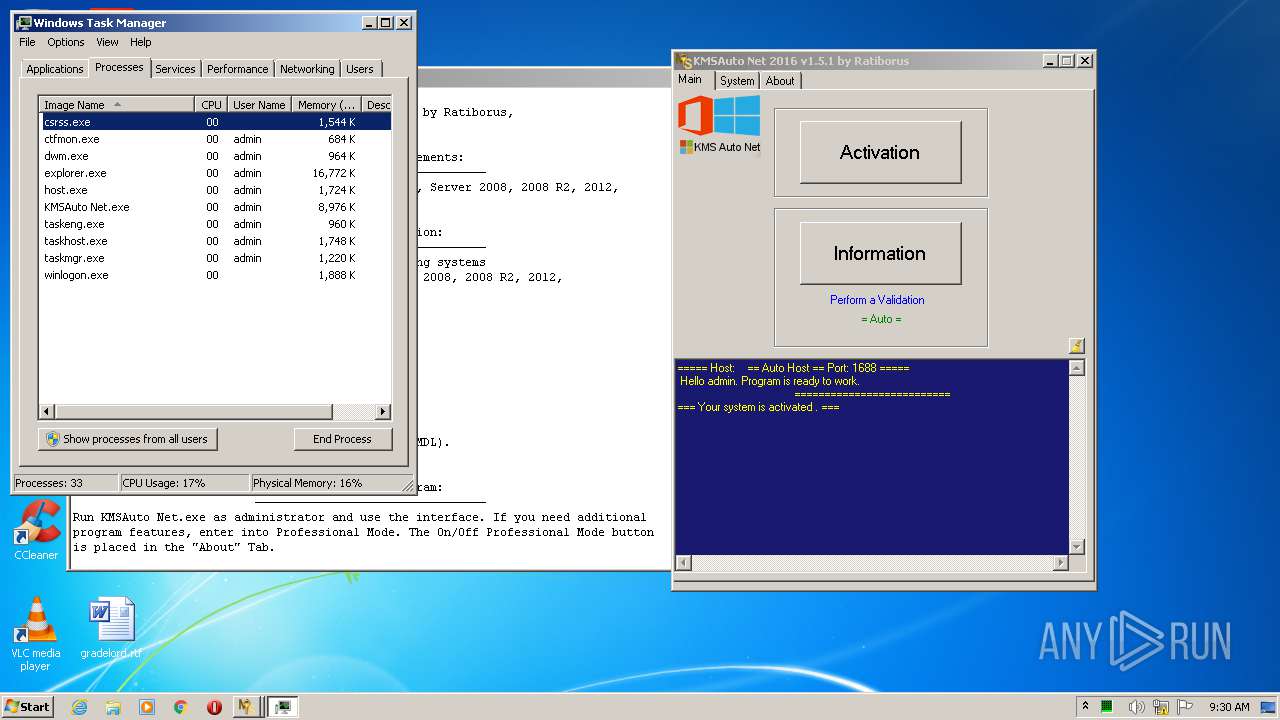
Task: Click KMSAuto log horizontal scroll right arrow
Action: click(x=1061, y=563)
